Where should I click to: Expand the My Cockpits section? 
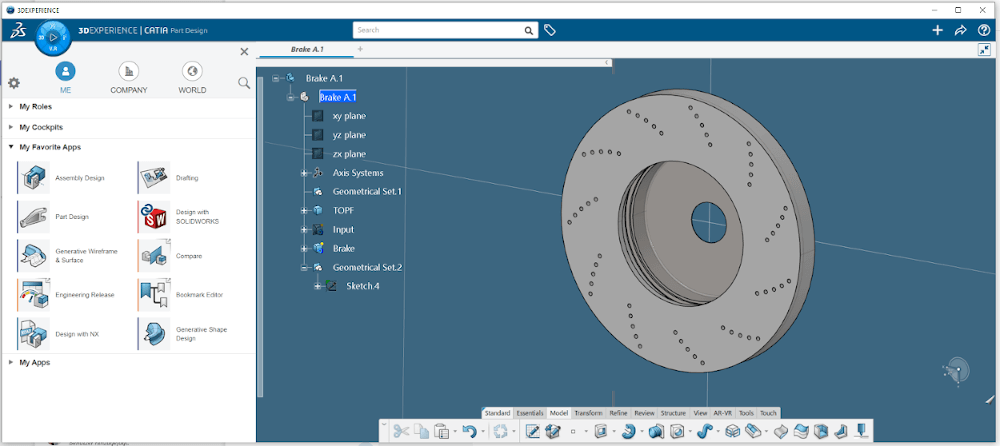pyautogui.click(x=11, y=127)
